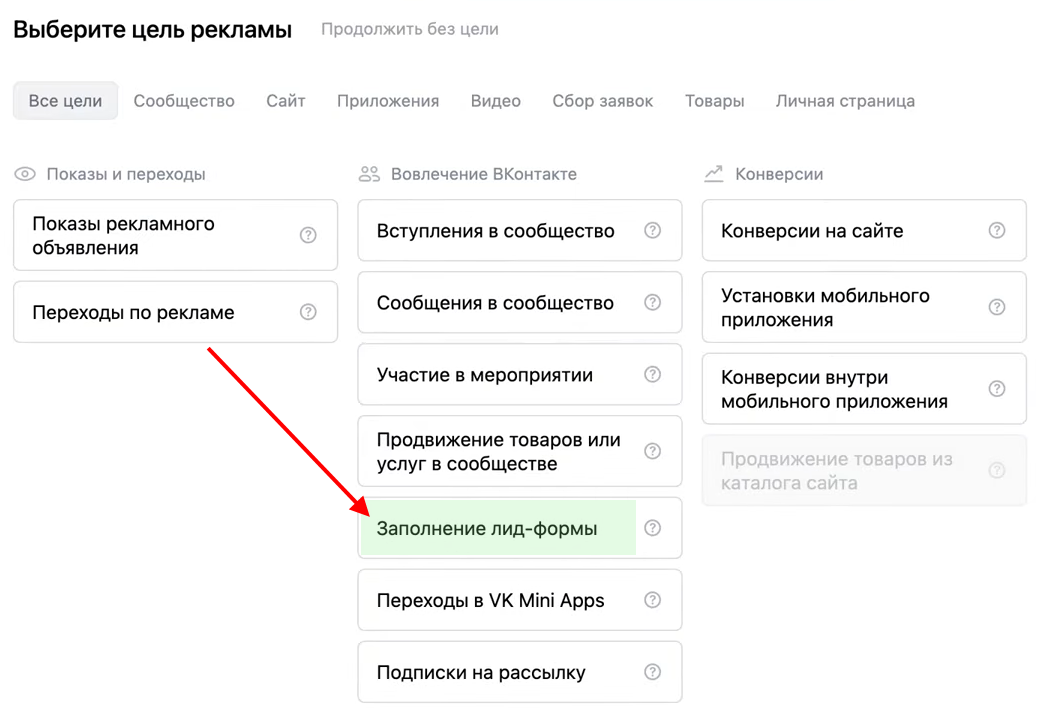Switch to the Приложения tab

coord(388,101)
